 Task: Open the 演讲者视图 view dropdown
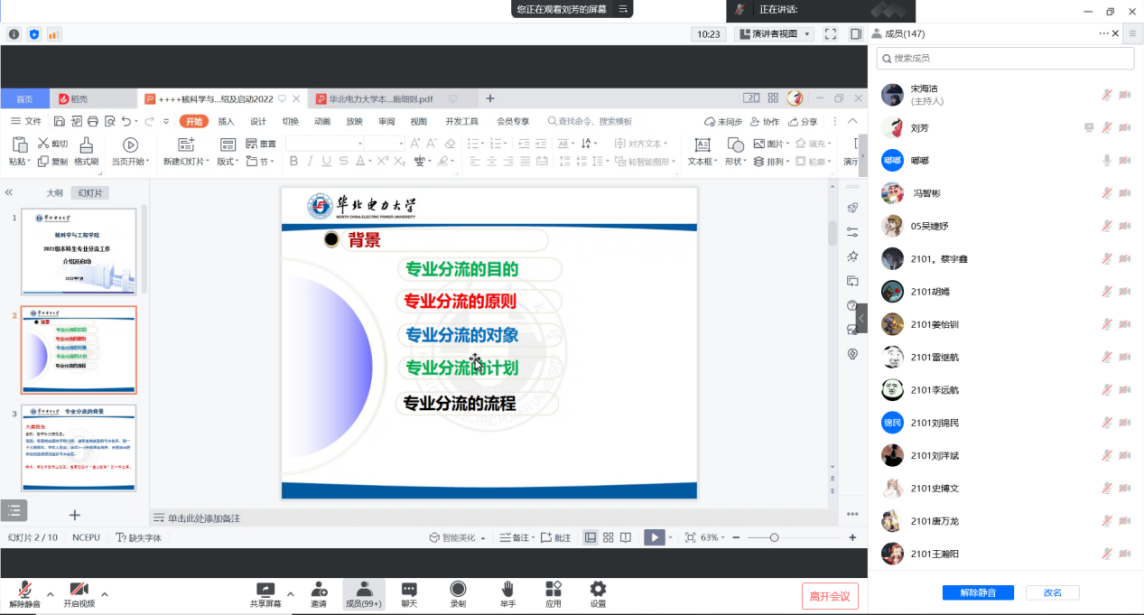(773, 34)
